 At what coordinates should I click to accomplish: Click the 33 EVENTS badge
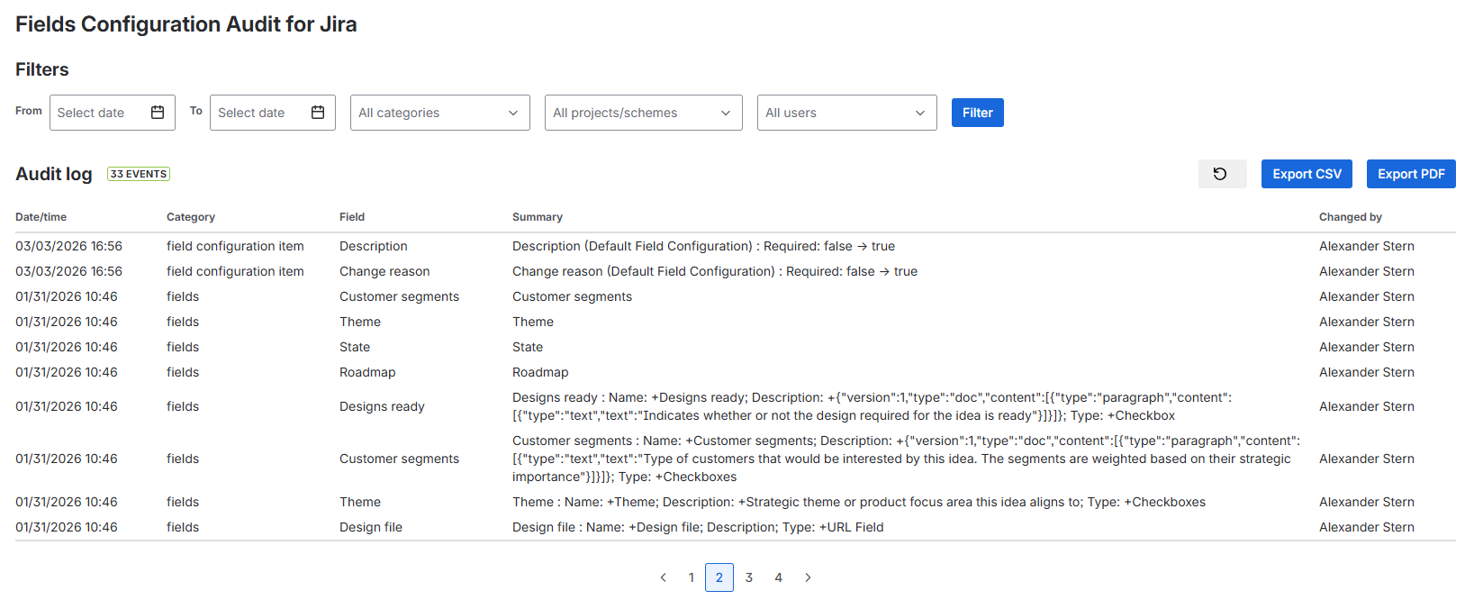[x=139, y=174]
